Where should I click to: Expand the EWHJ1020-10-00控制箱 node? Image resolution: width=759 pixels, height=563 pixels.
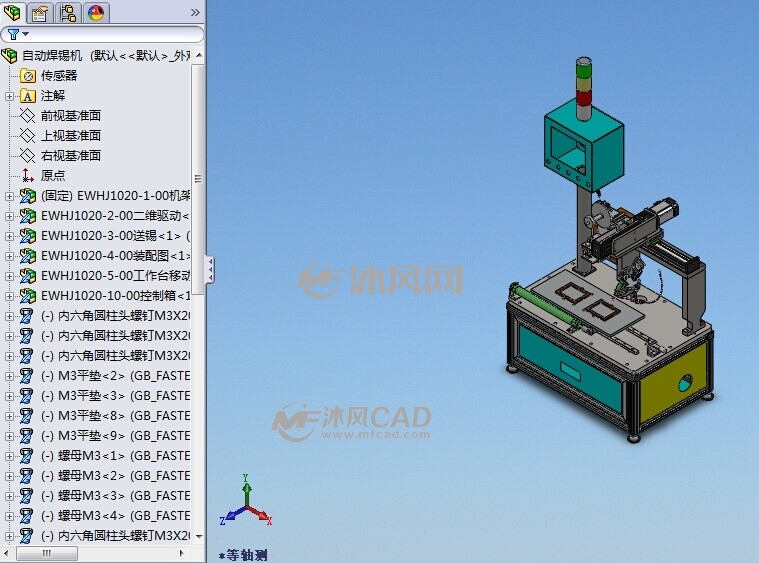tap(9, 296)
